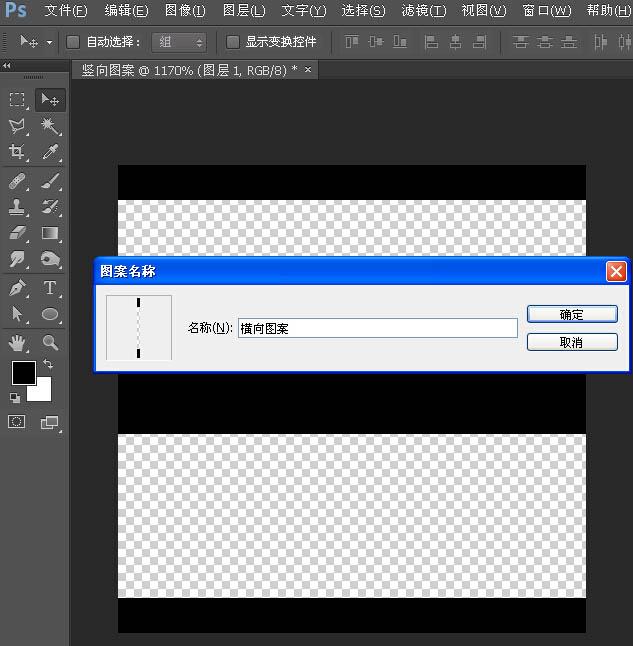Image resolution: width=633 pixels, height=646 pixels.
Task: Open the 组 auto-select dropdown
Action: (179, 43)
